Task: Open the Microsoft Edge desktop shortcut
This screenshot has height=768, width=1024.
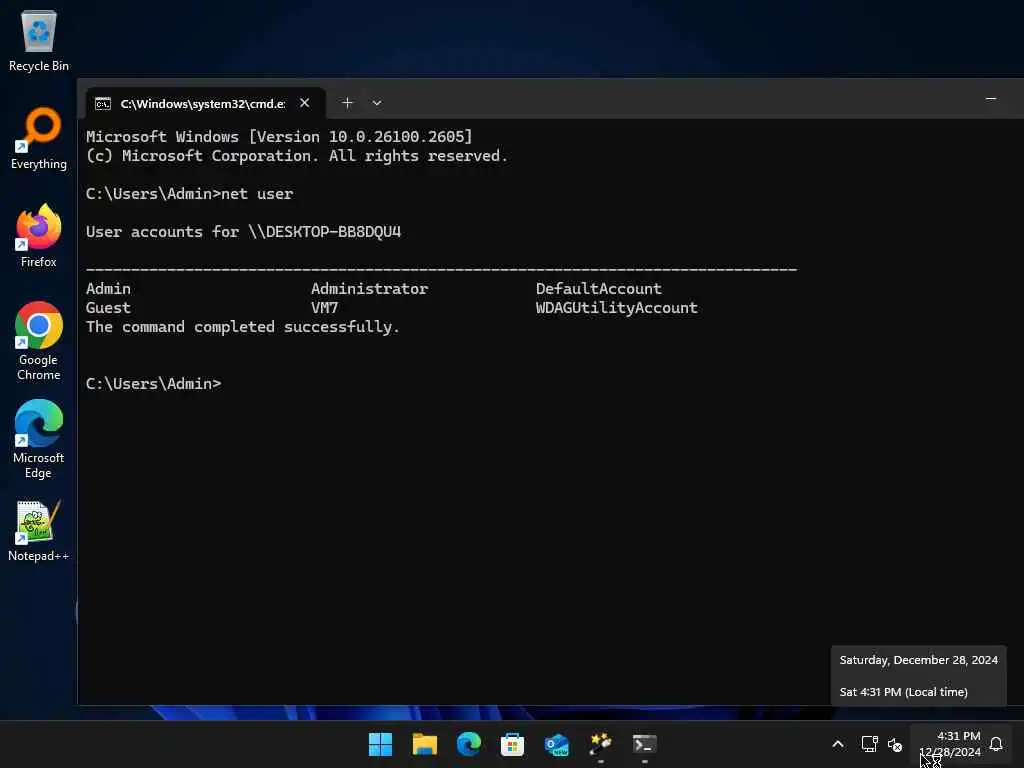Action: point(39,440)
